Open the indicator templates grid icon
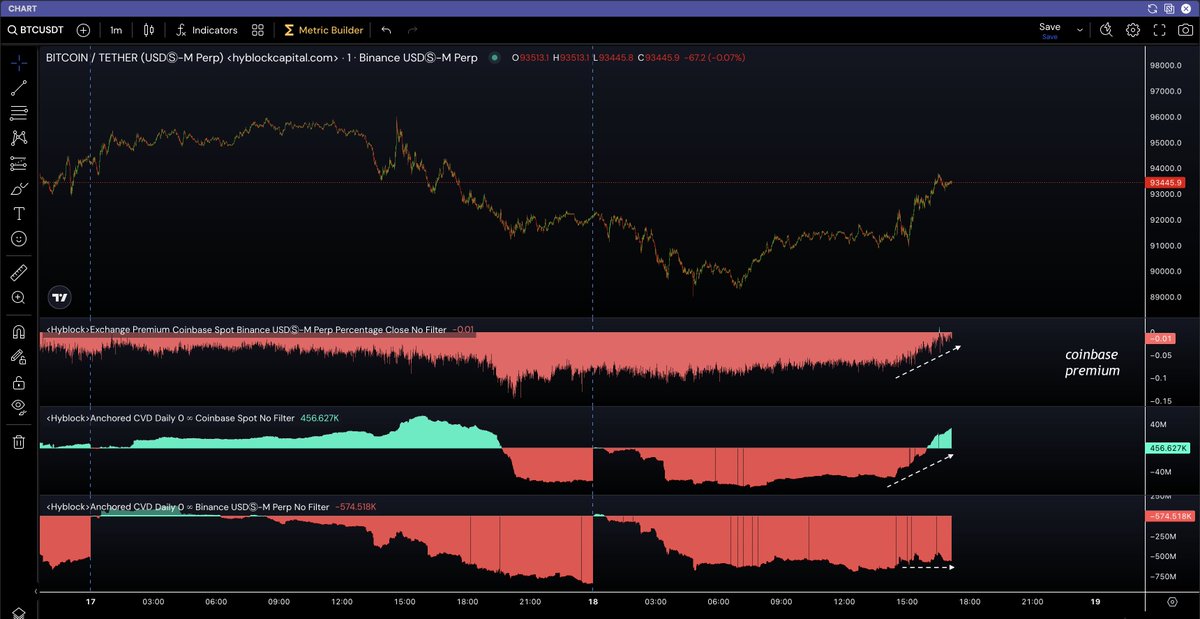The image size is (1200, 619). pos(258,30)
